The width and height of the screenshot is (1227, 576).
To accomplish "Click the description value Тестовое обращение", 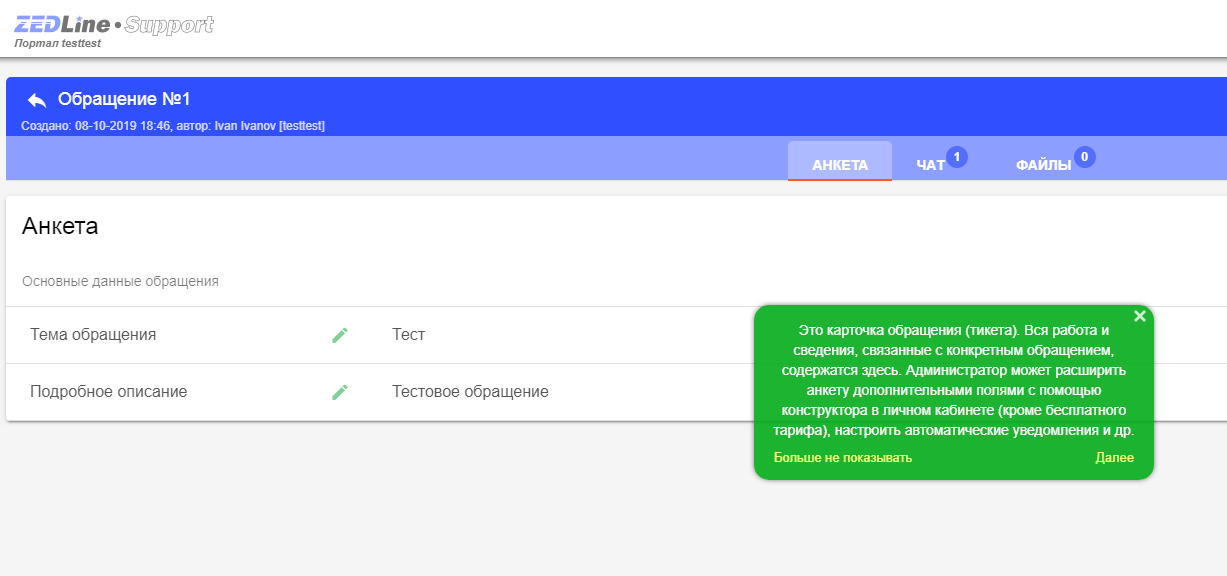I will pyautogui.click(x=468, y=391).
